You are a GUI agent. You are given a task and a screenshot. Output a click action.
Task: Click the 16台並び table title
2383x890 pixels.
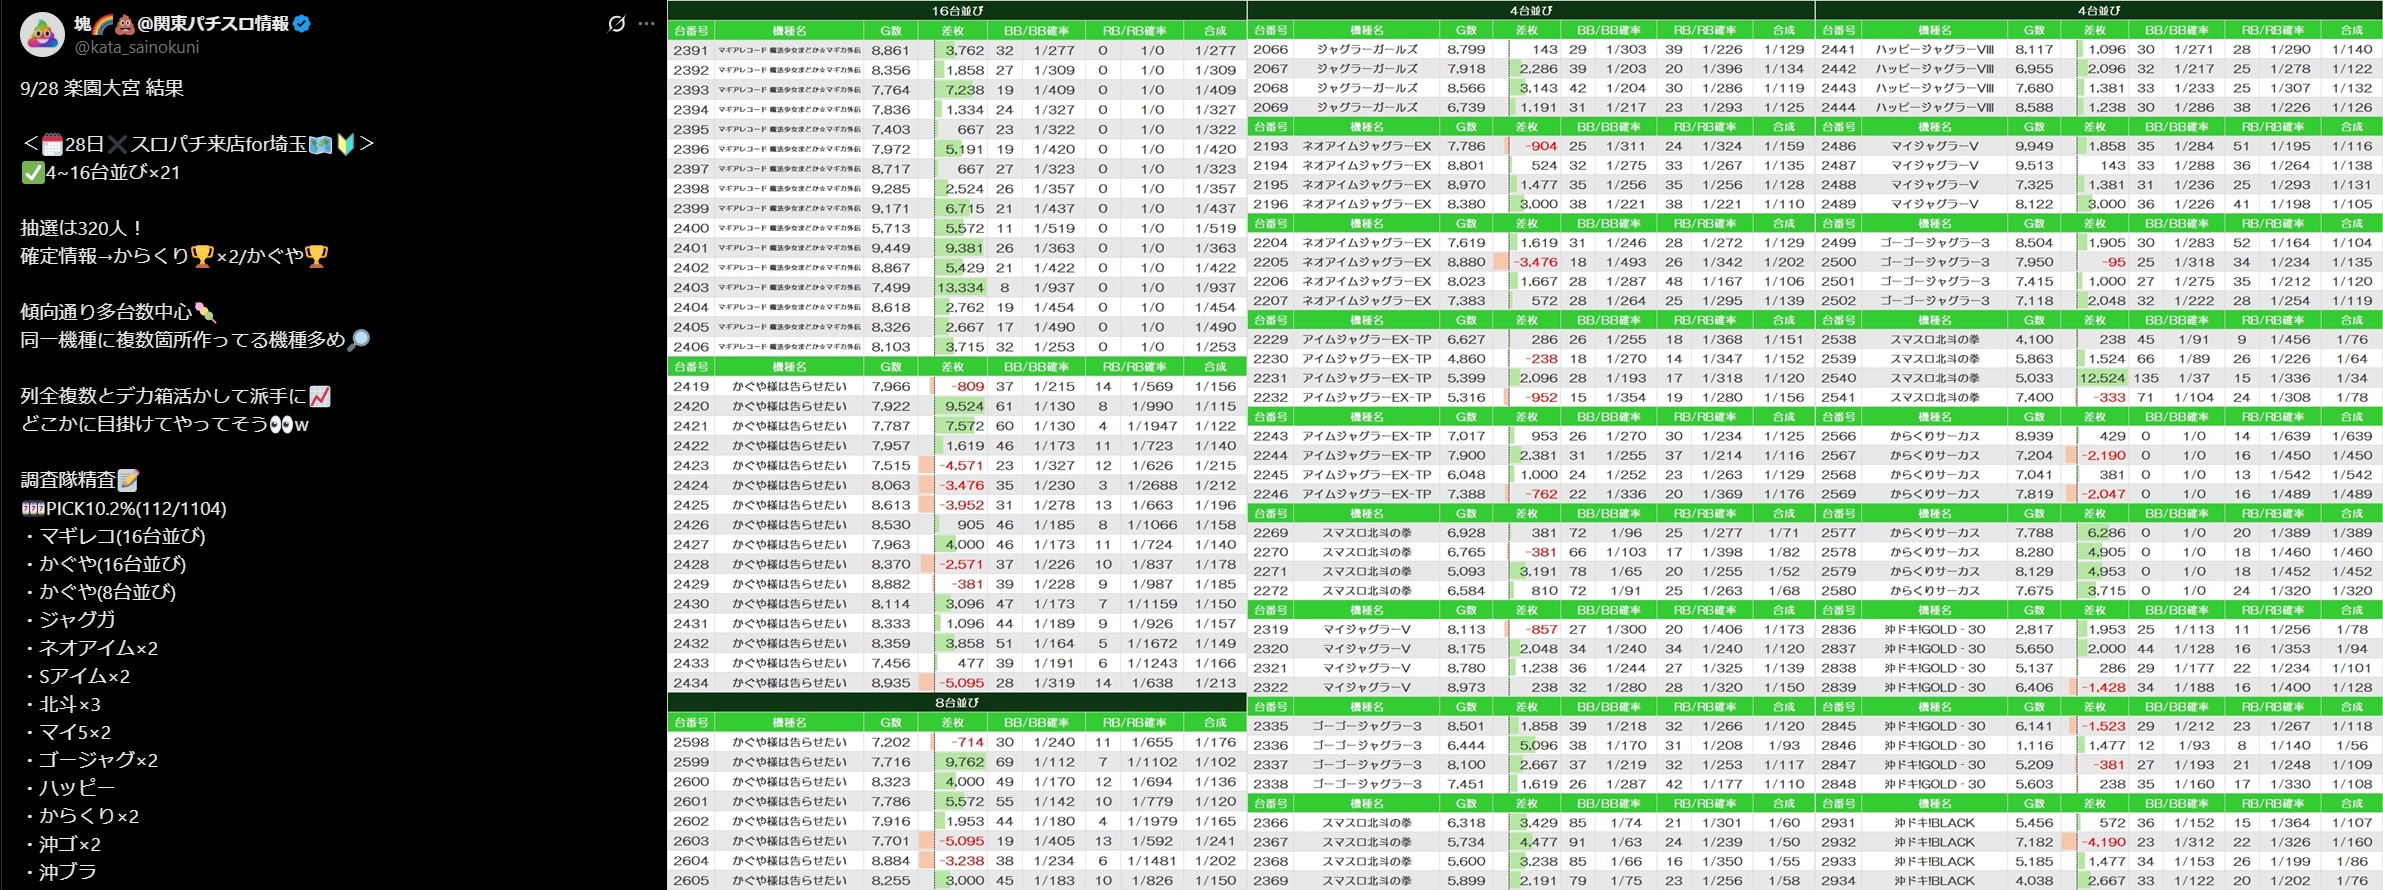point(957,10)
